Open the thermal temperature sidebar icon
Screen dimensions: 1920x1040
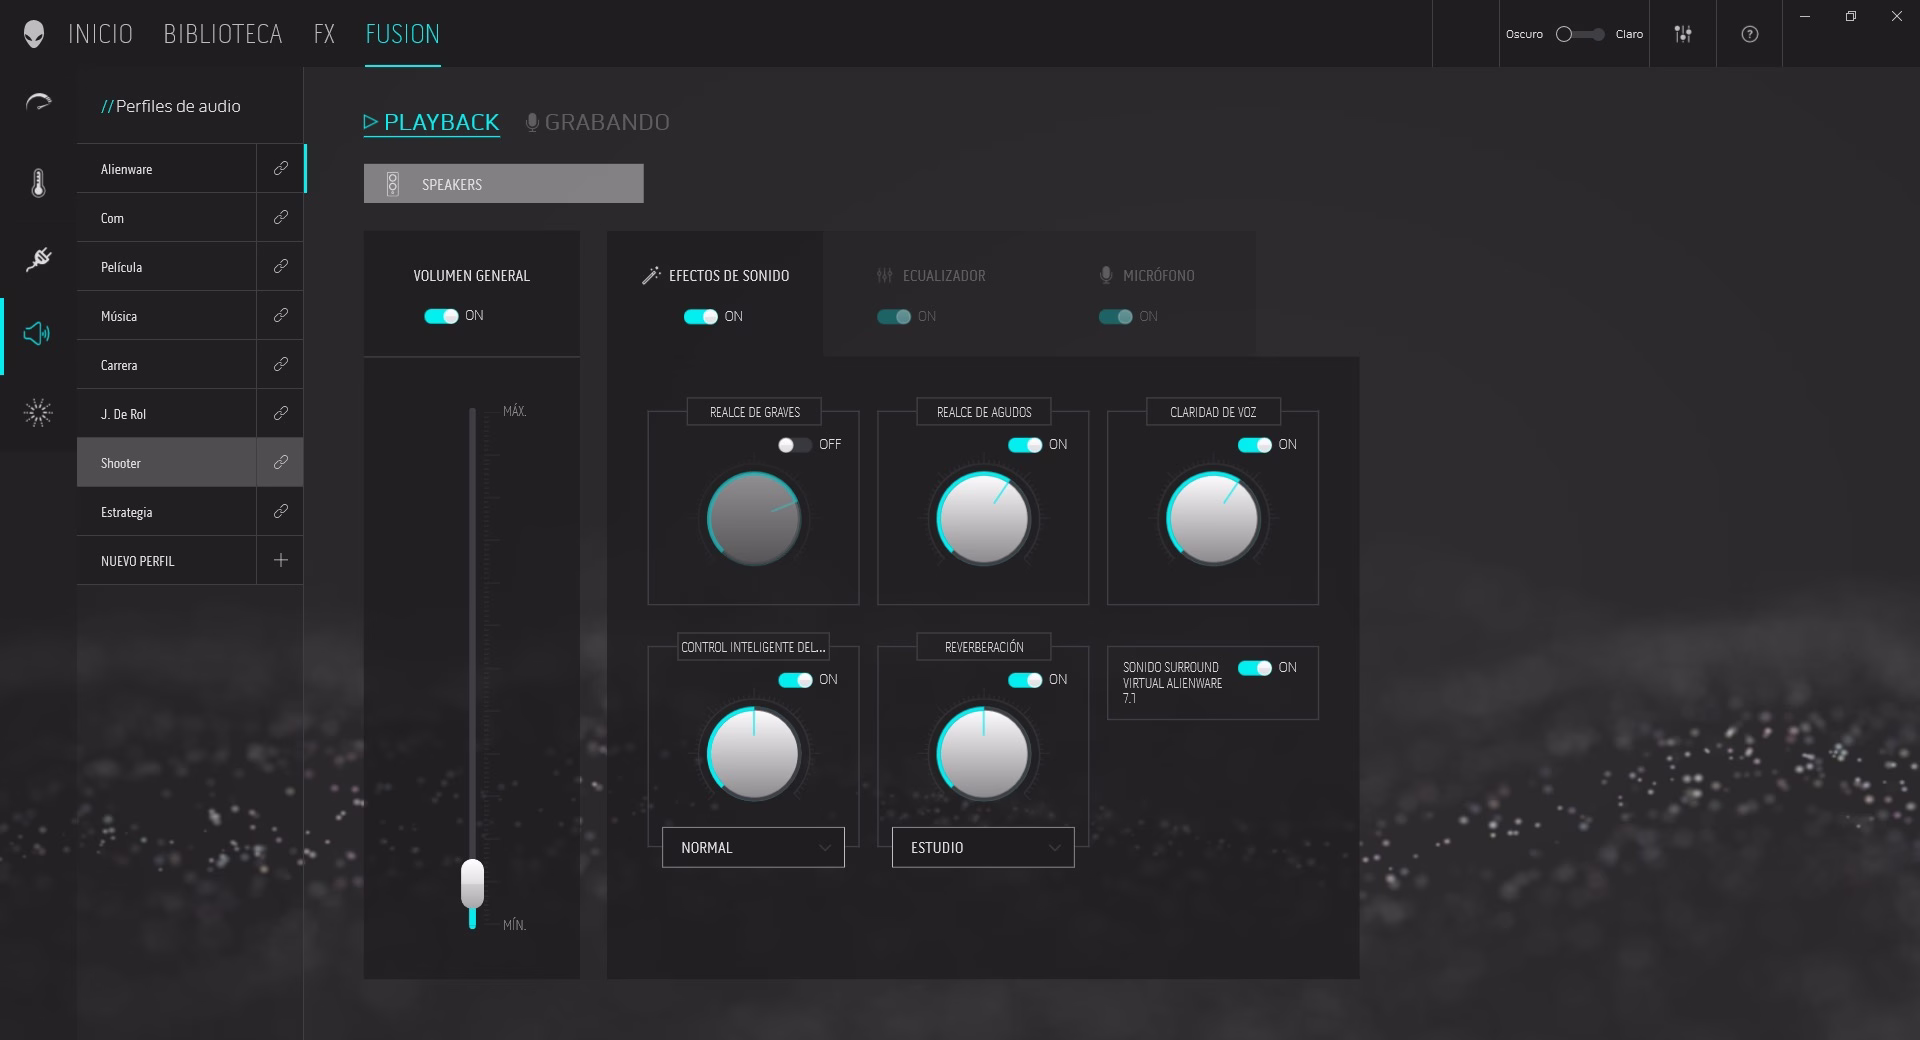click(38, 183)
